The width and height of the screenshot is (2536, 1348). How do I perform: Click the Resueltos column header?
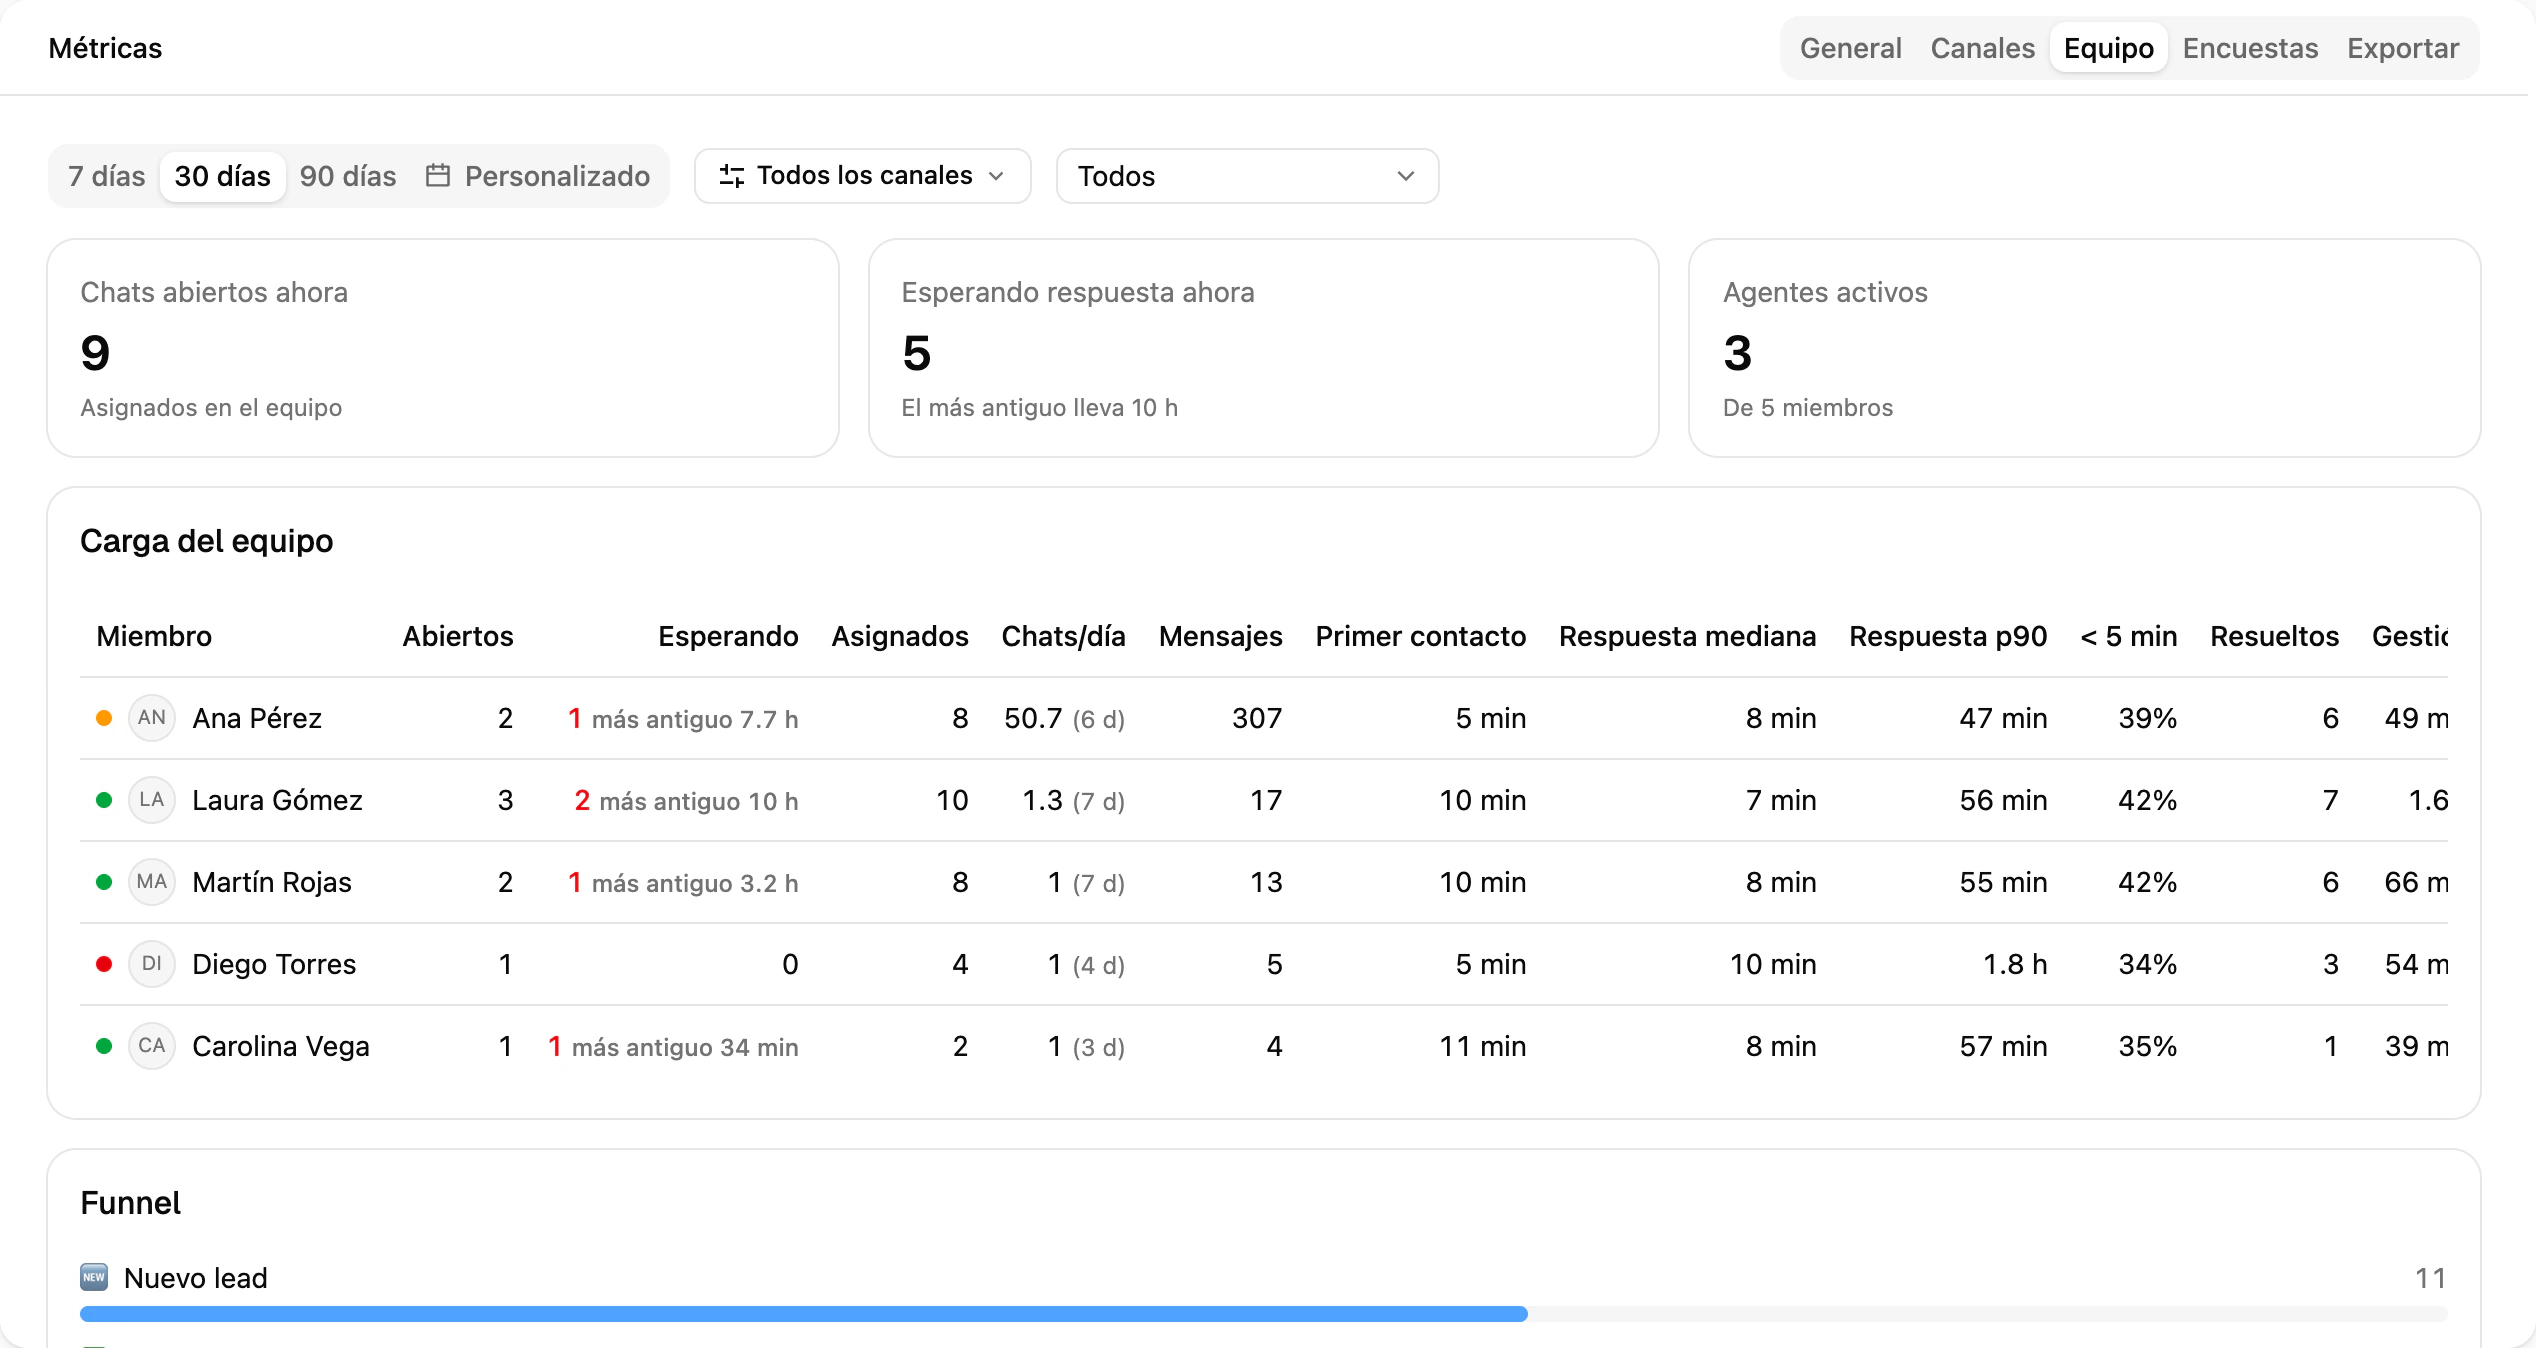tap(2274, 636)
